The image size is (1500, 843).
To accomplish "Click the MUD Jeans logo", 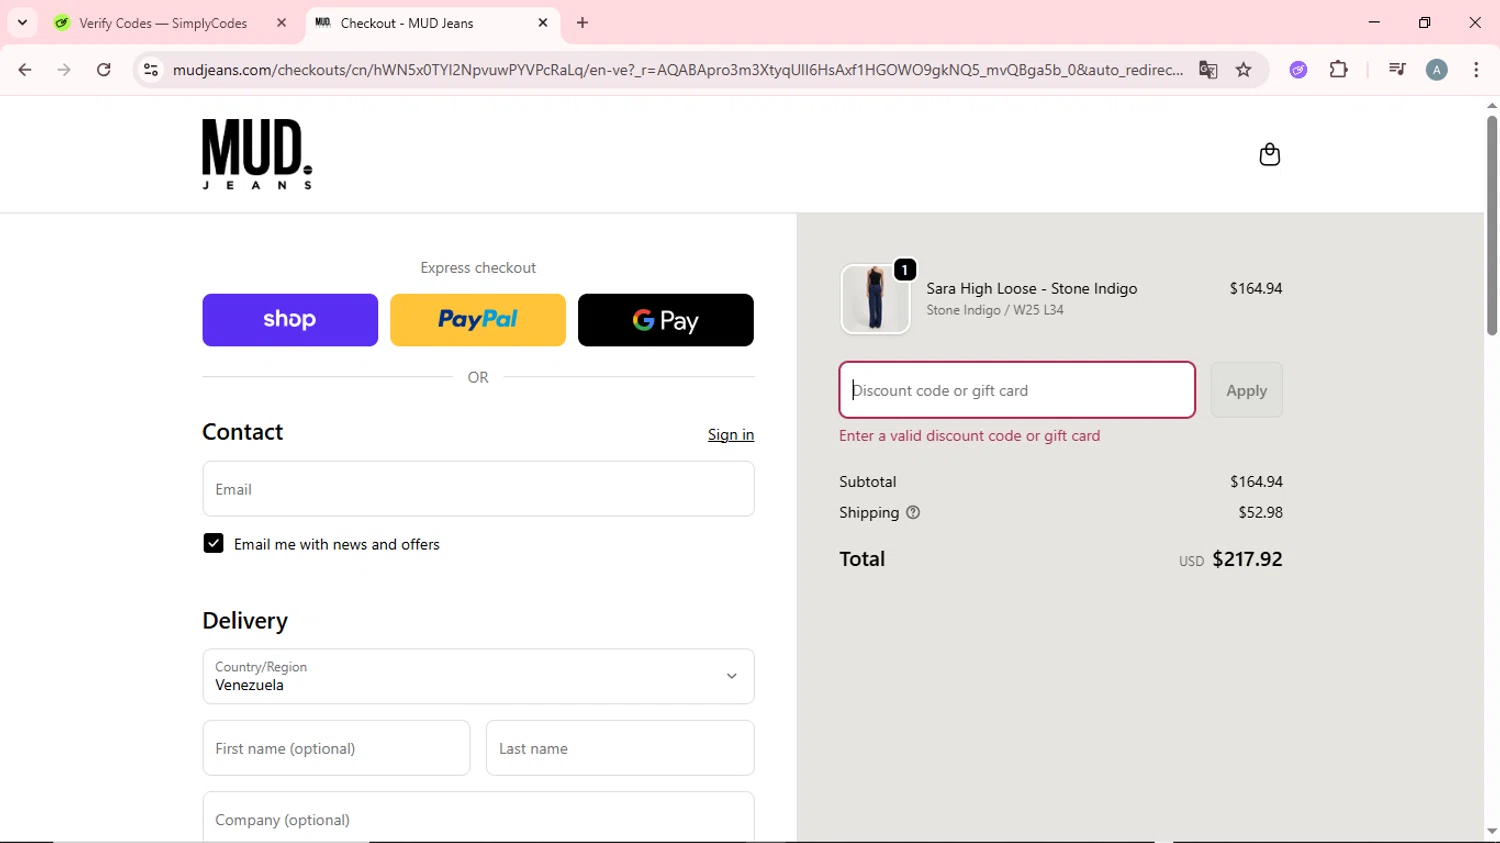I will [x=257, y=154].
